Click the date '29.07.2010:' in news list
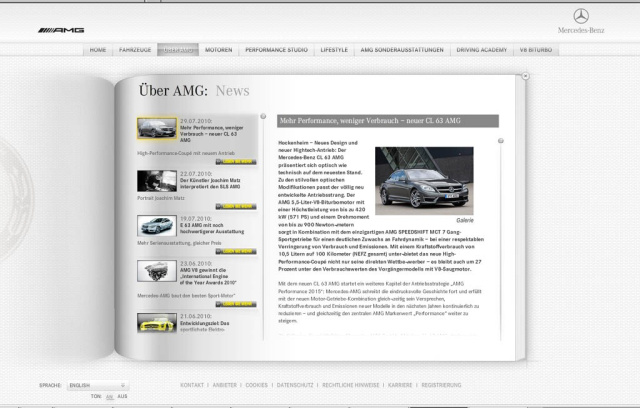The width and height of the screenshot is (640, 408). point(196,121)
